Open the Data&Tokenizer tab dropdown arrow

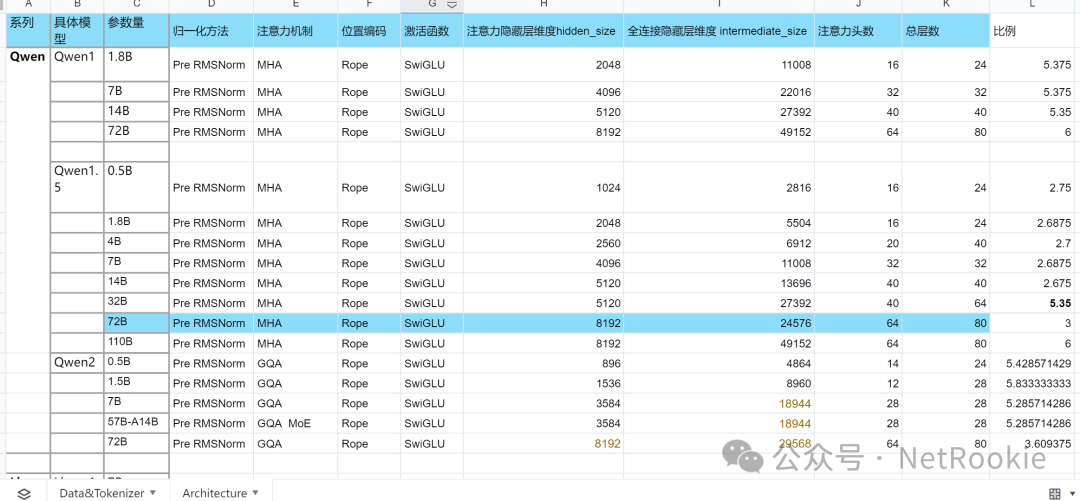pos(153,493)
